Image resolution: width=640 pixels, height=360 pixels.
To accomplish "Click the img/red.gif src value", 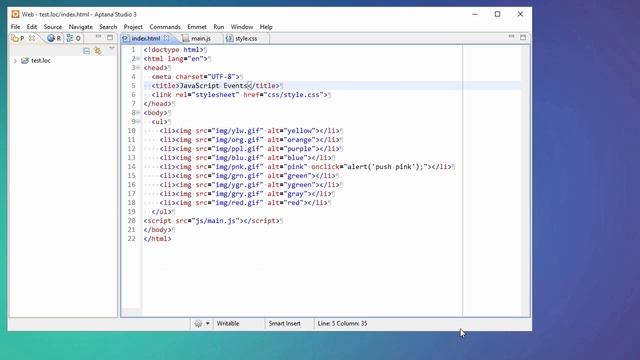I will pos(238,202).
